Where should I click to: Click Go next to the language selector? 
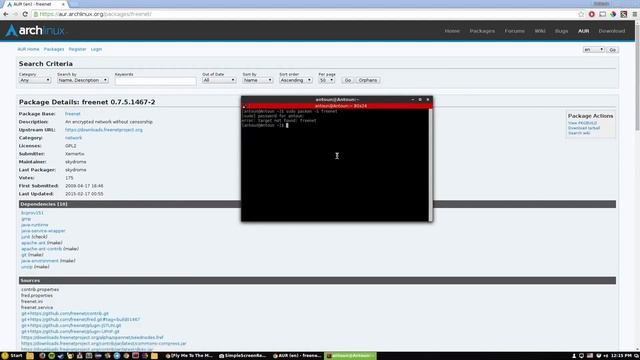[612, 50]
